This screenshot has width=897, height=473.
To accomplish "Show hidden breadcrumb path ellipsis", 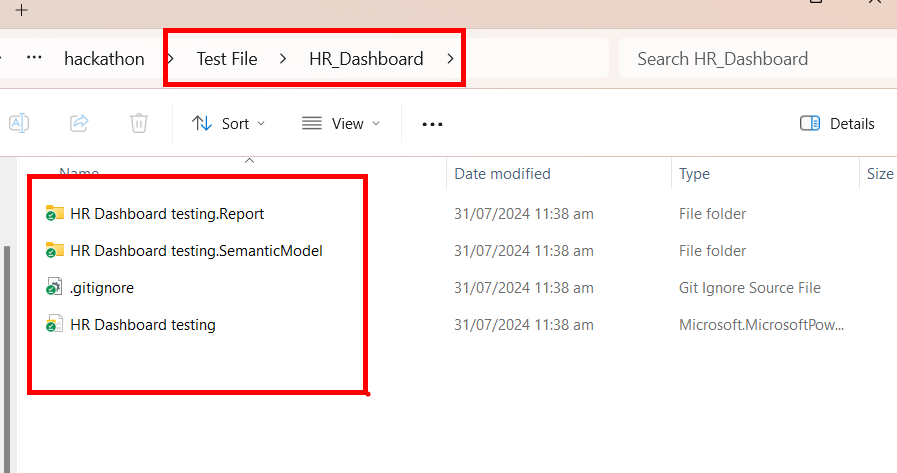I will tap(34, 58).
